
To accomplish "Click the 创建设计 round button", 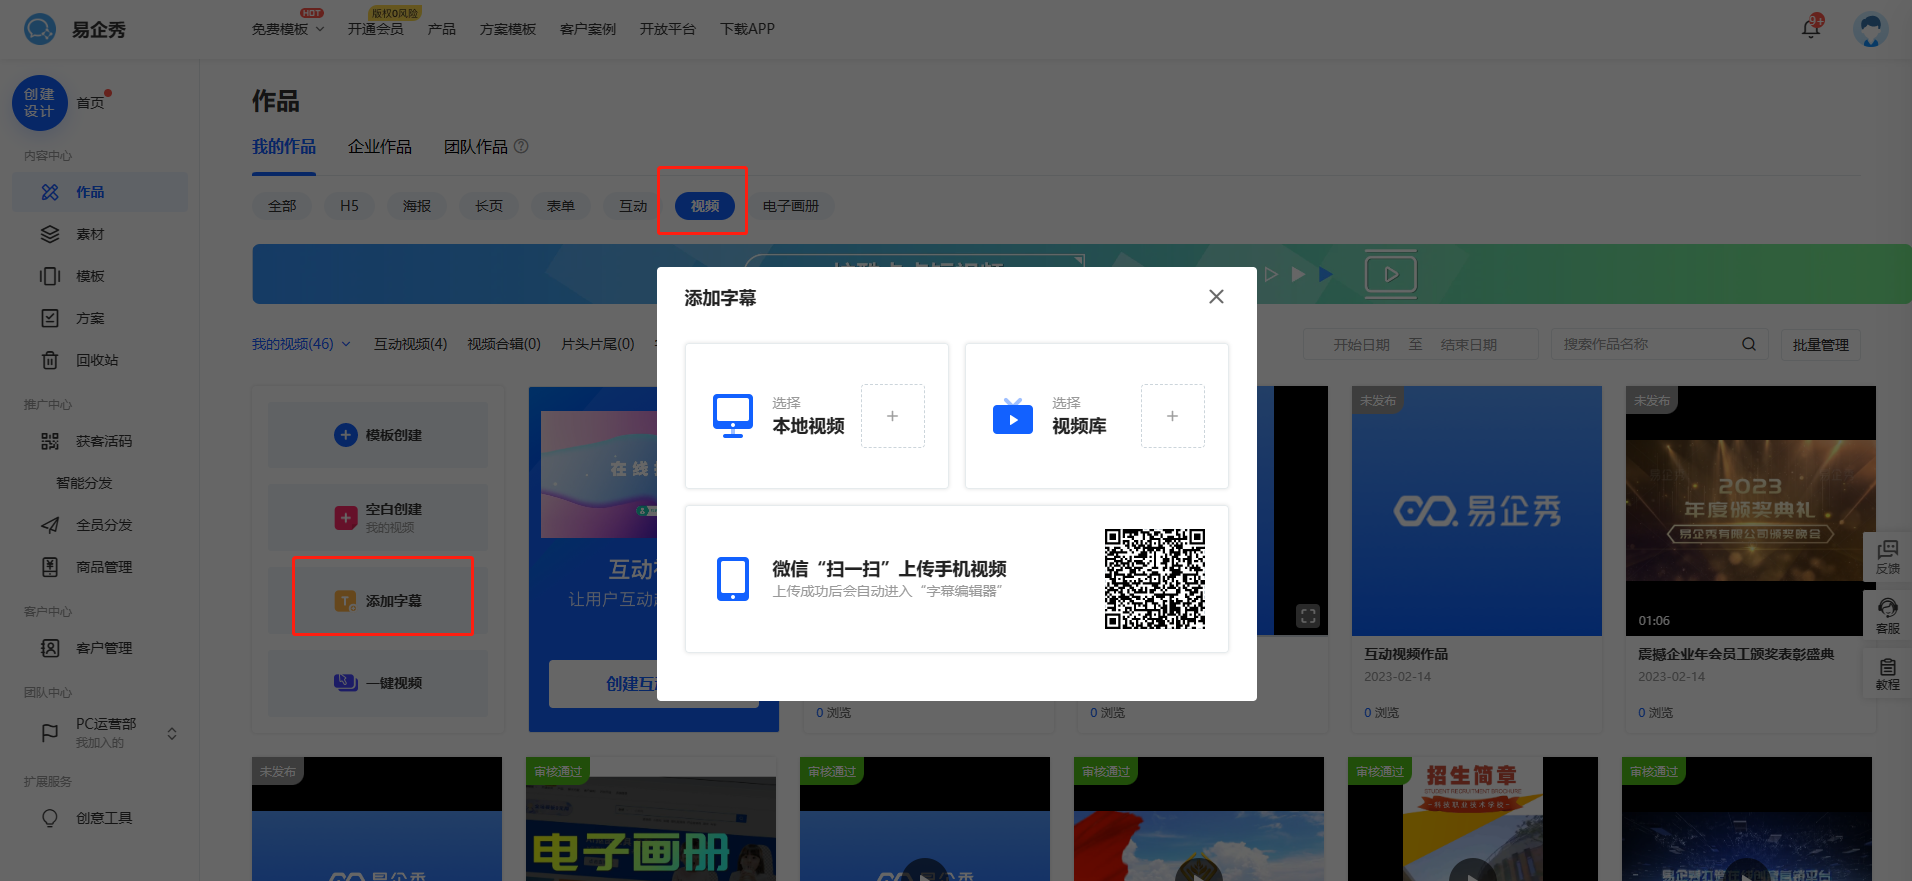I will point(39,103).
